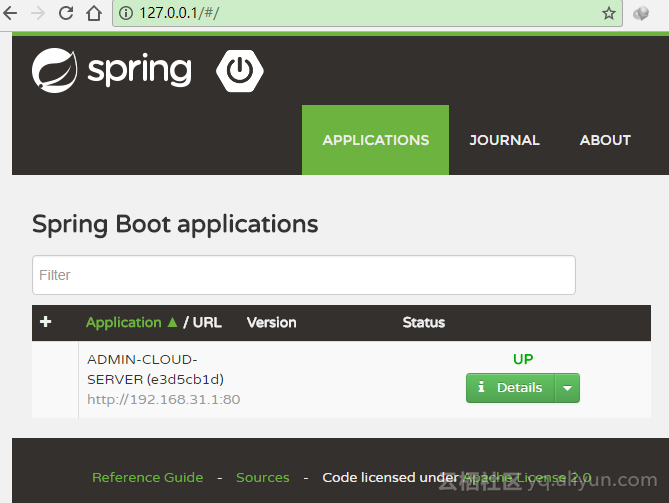Screen dimensions: 669x503
Task: Open the Sources link in footer
Action: (x=263, y=477)
